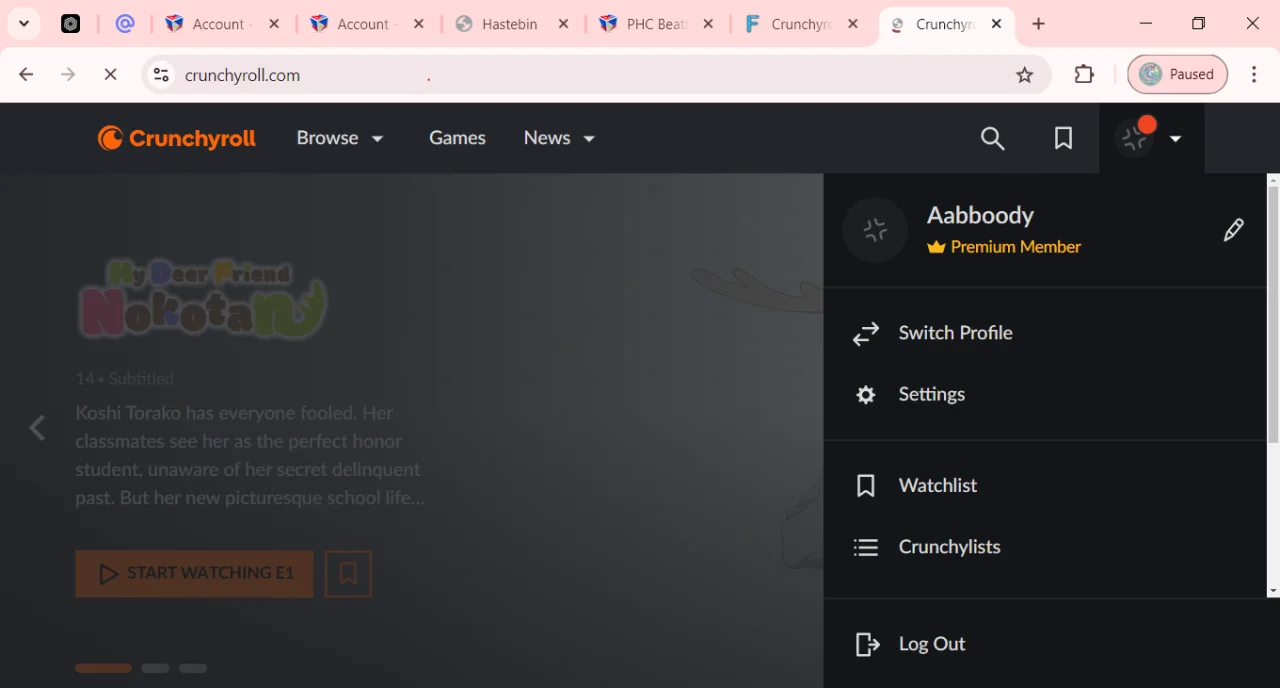Screen dimensions: 1280x688
Task: Open the watchlist bookmark icon in header
Action: [x=1063, y=138]
